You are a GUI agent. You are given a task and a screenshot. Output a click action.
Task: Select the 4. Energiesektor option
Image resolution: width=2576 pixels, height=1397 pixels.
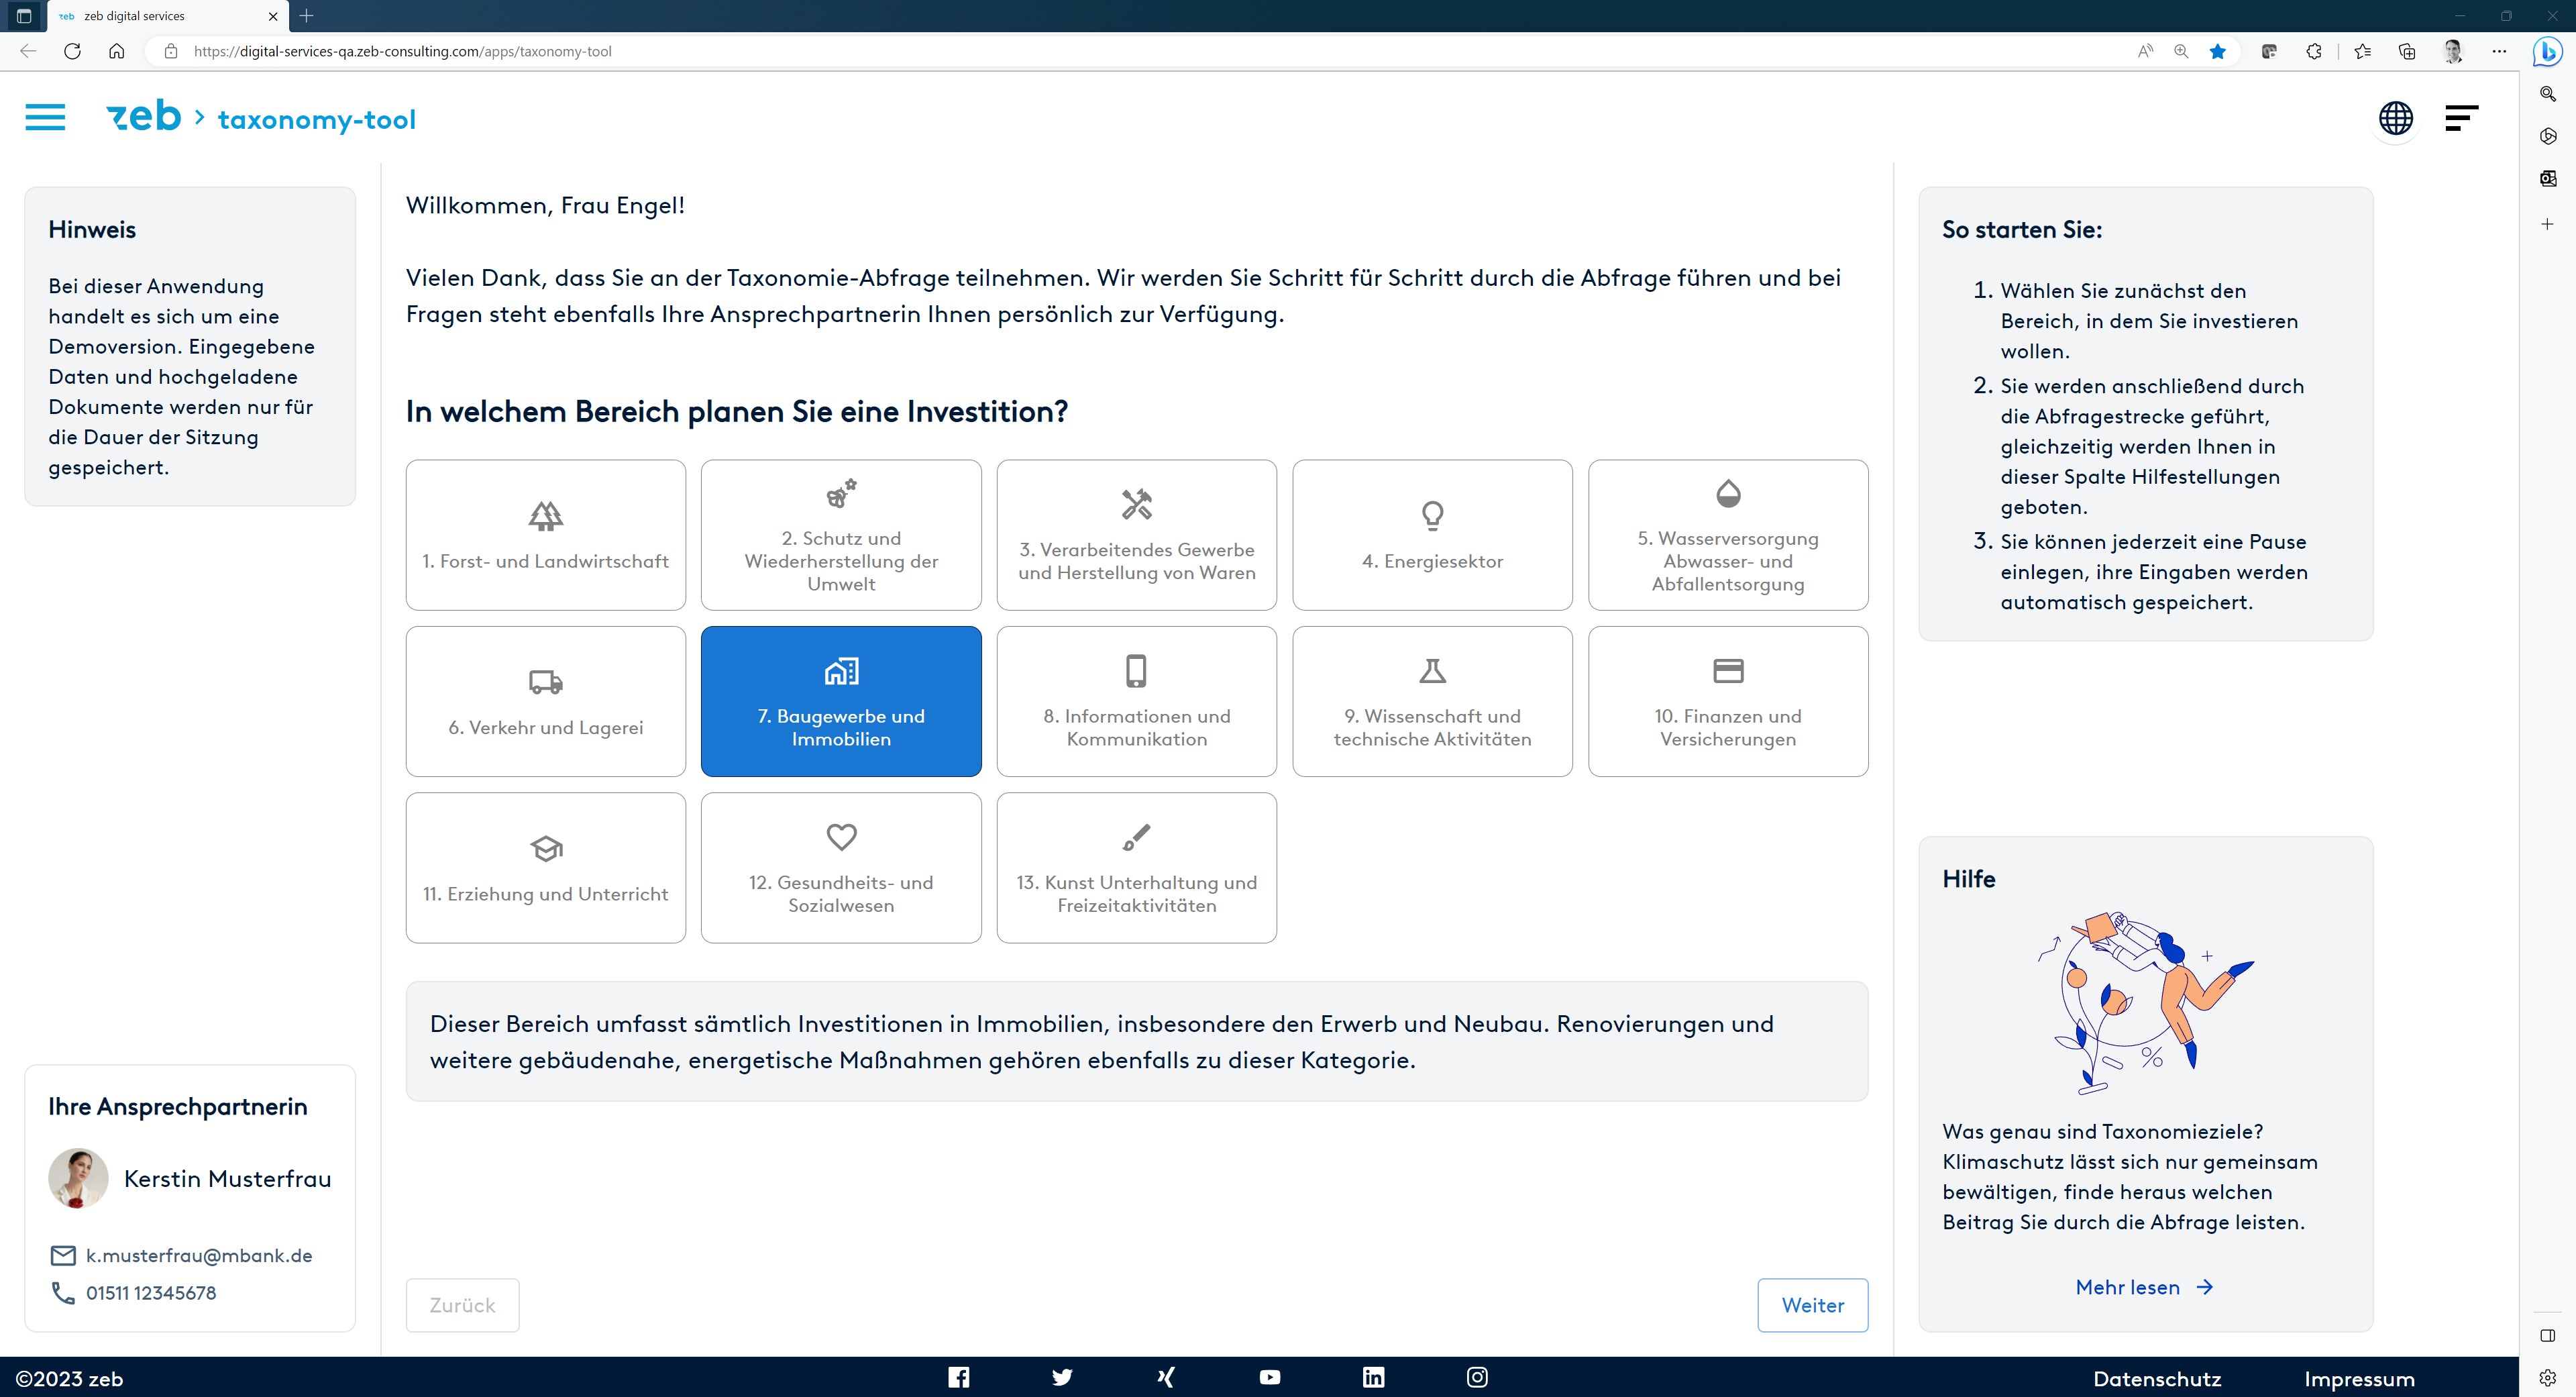(x=1432, y=535)
